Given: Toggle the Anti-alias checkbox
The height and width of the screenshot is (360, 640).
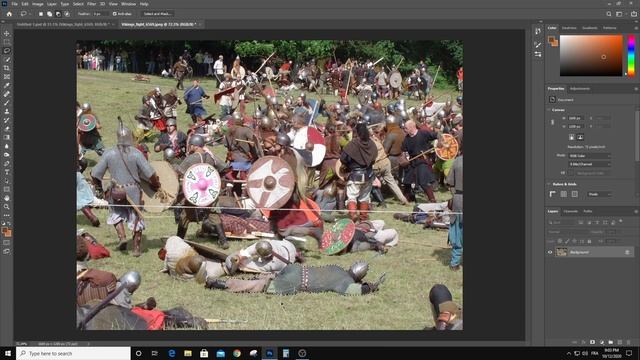Looking at the screenshot, I should pos(115,14).
